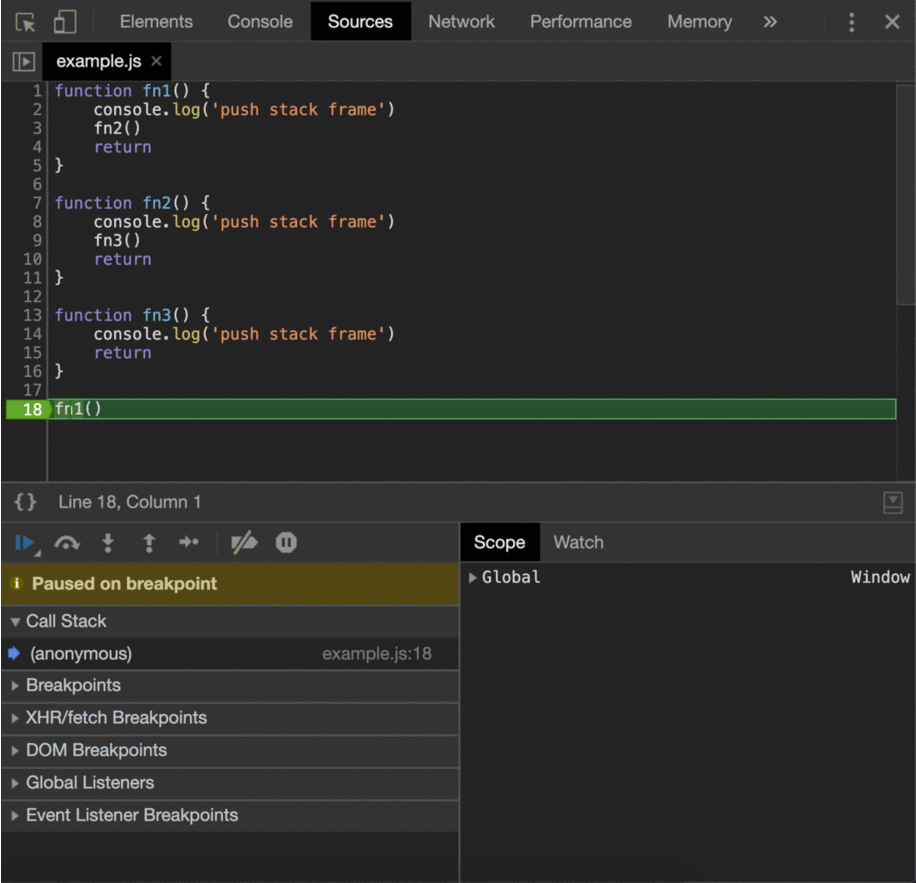The image size is (916, 883).
Task: Close the example.js file tab
Action: [157, 62]
